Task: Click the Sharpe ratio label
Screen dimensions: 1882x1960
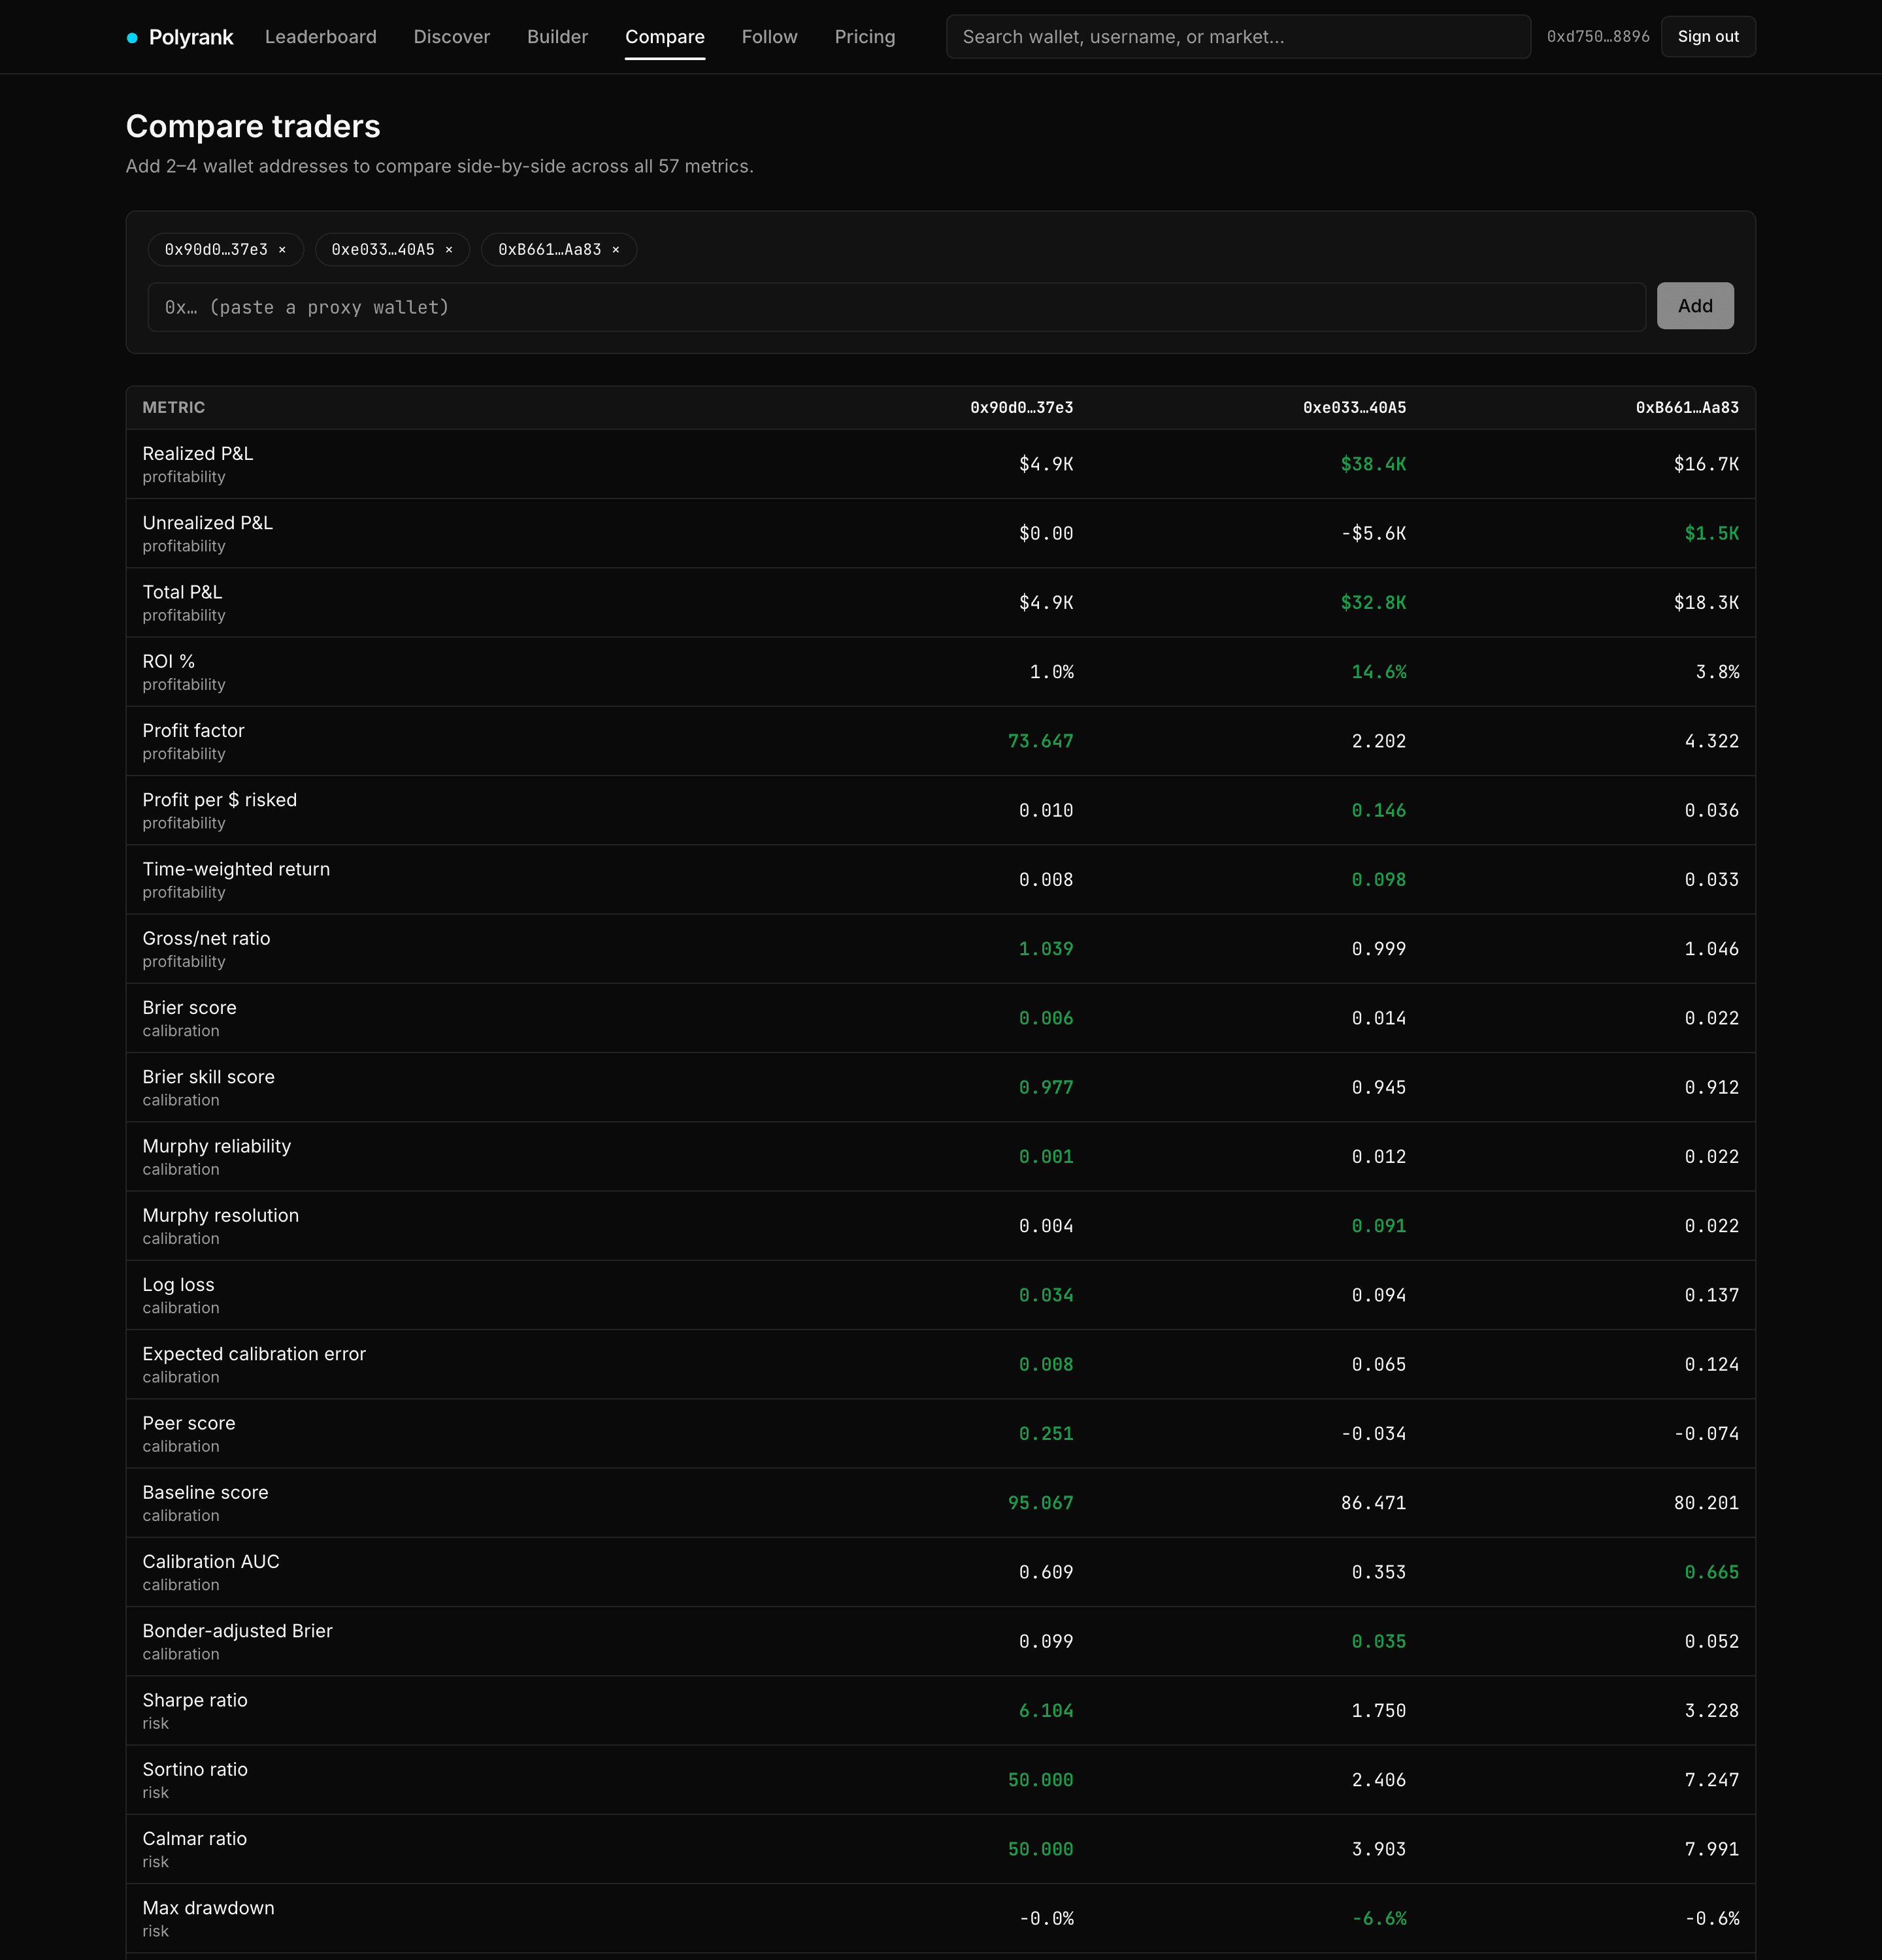Action: (195, 1700)
